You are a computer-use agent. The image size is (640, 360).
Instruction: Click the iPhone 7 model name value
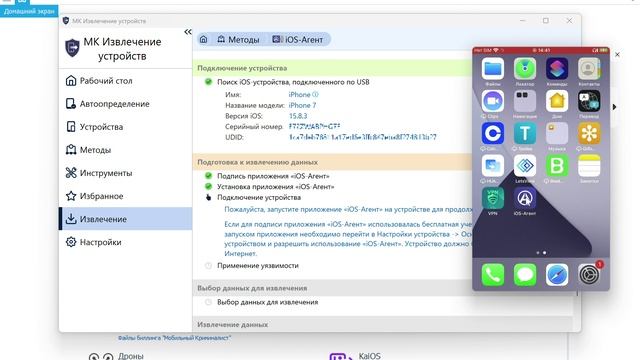pyautogui.click(x=302, y=105)
